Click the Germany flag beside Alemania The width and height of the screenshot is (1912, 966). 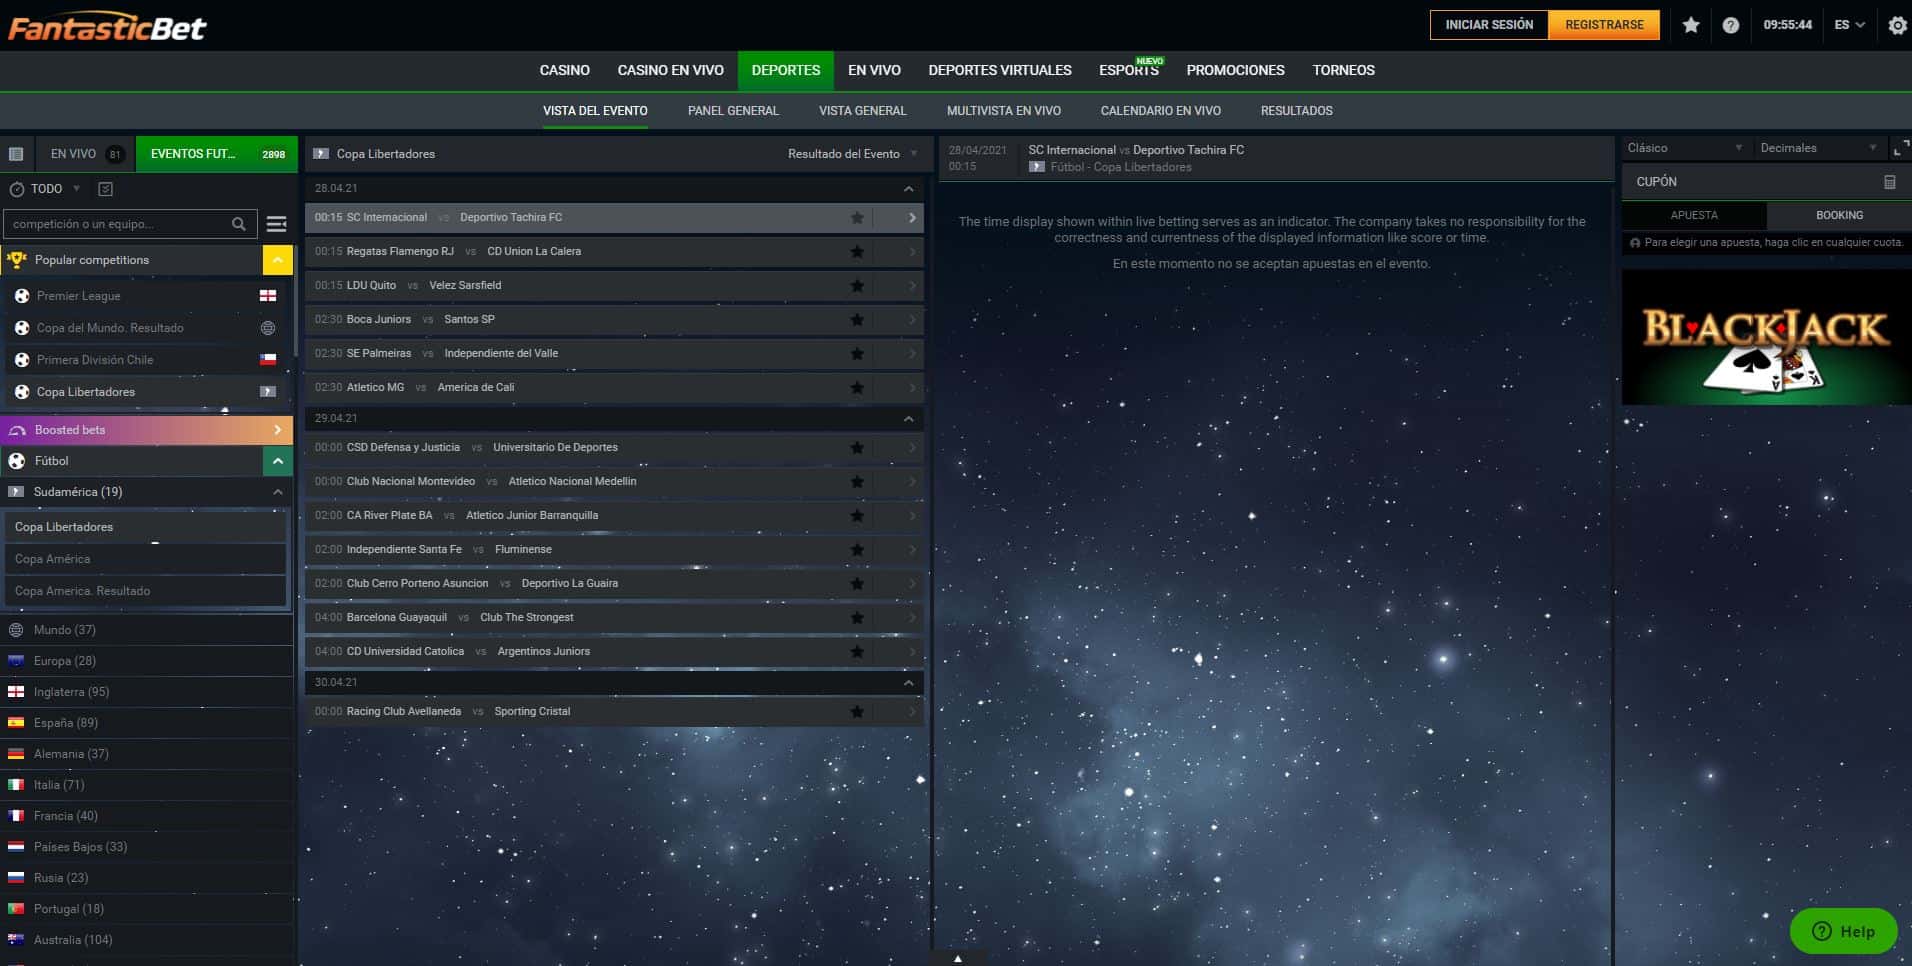(16, 754)
